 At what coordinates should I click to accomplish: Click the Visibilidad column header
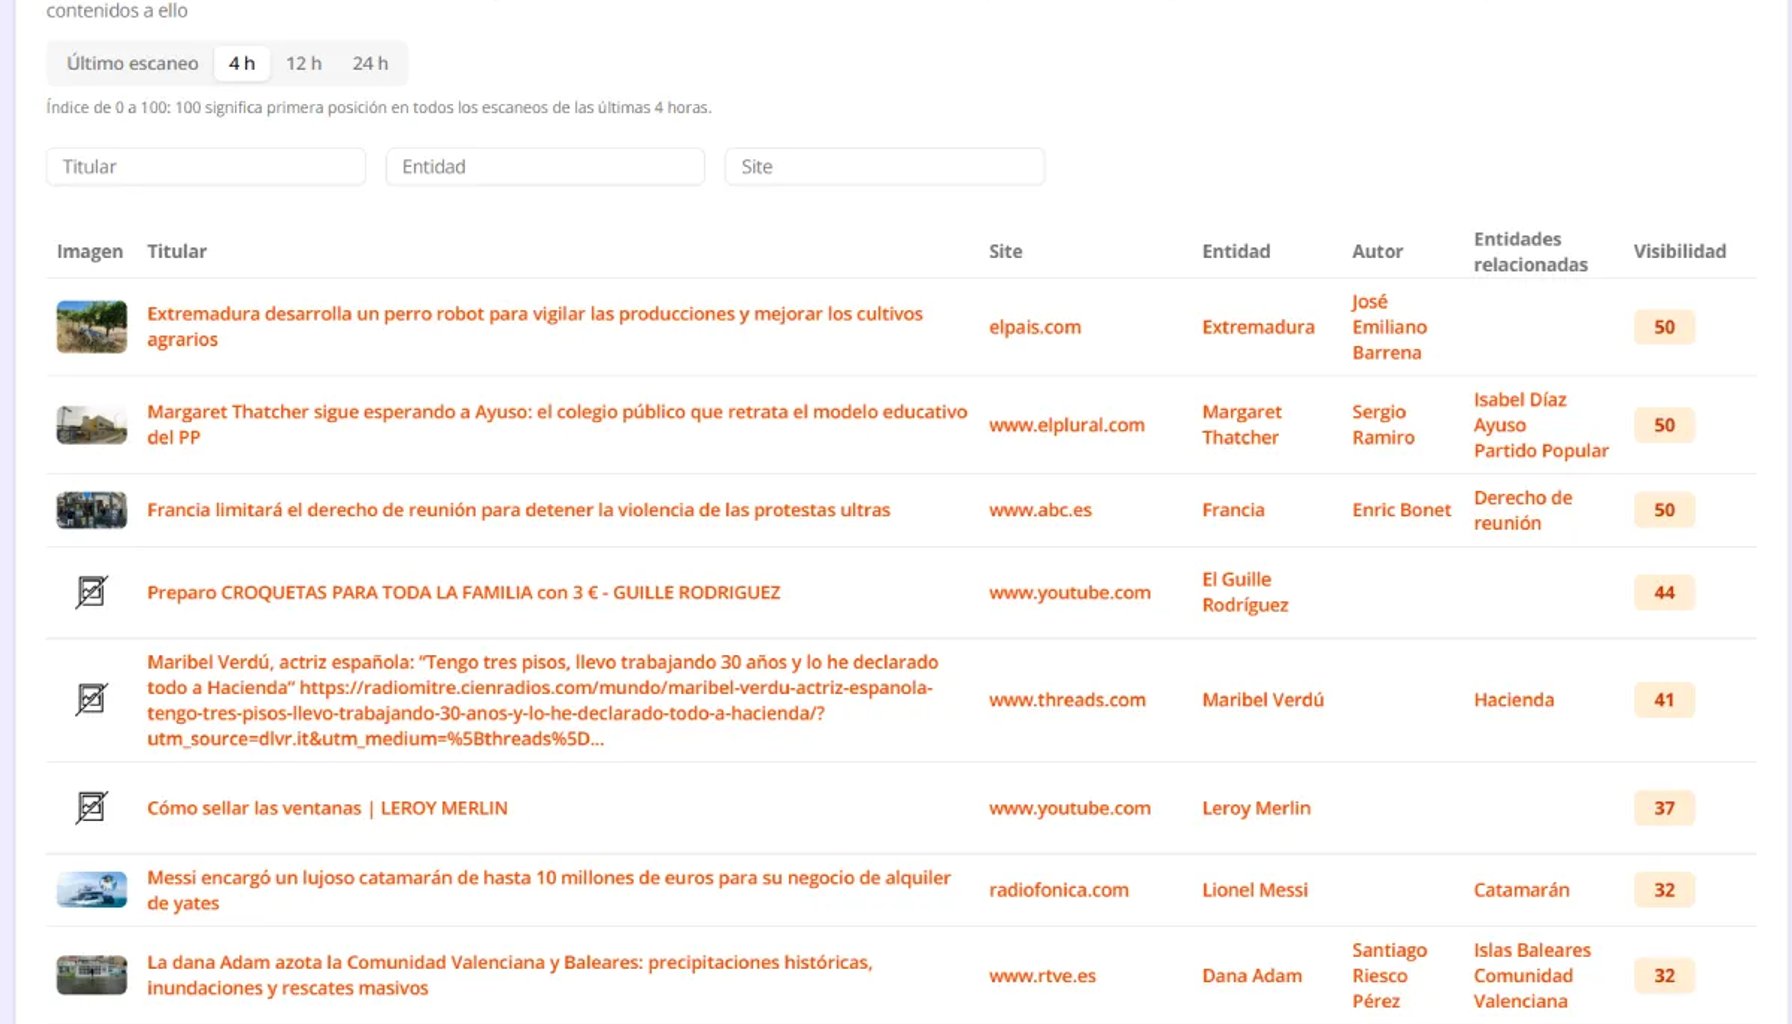click(1679, 251)
